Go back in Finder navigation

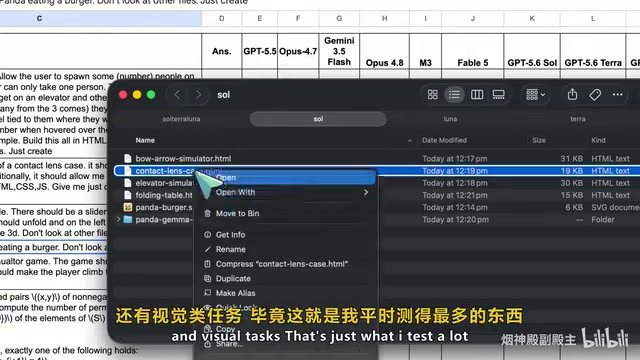[177, 95]
